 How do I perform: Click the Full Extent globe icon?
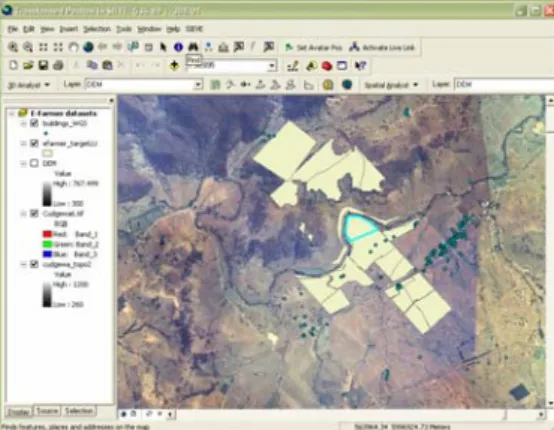coord(88,47)
